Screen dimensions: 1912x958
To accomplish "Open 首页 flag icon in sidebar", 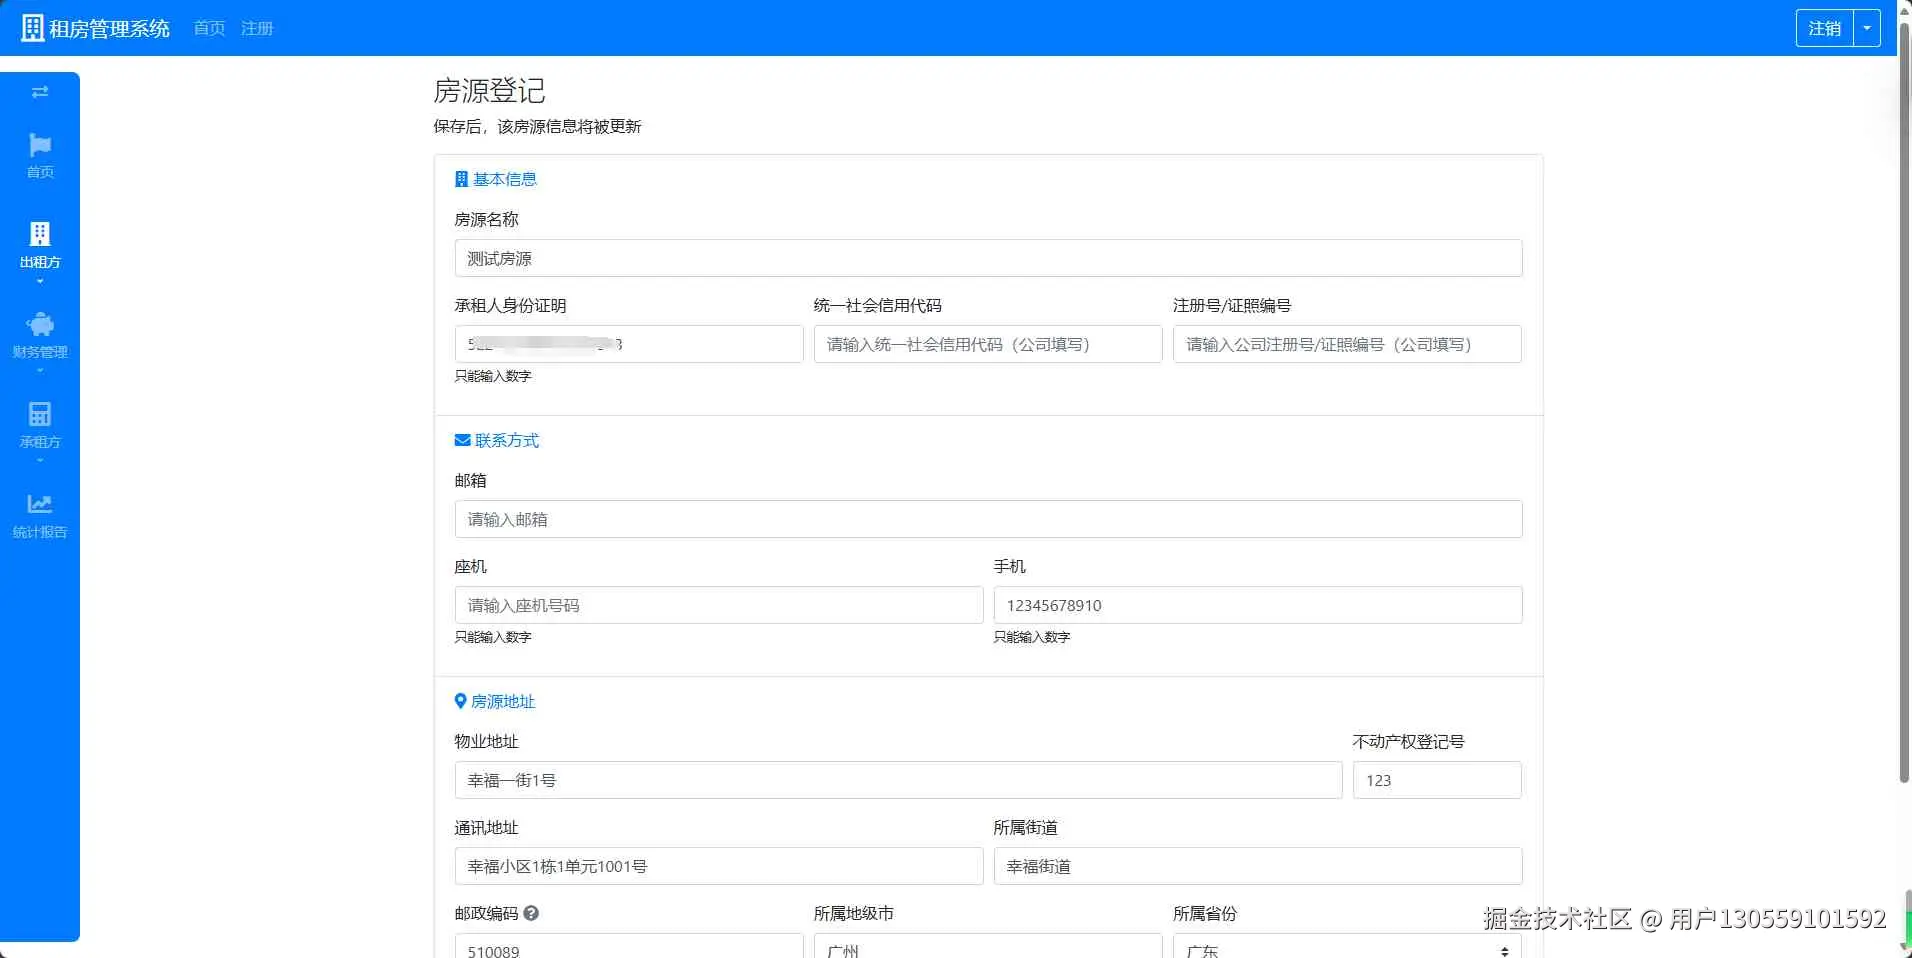I will [x=40, y=145].
